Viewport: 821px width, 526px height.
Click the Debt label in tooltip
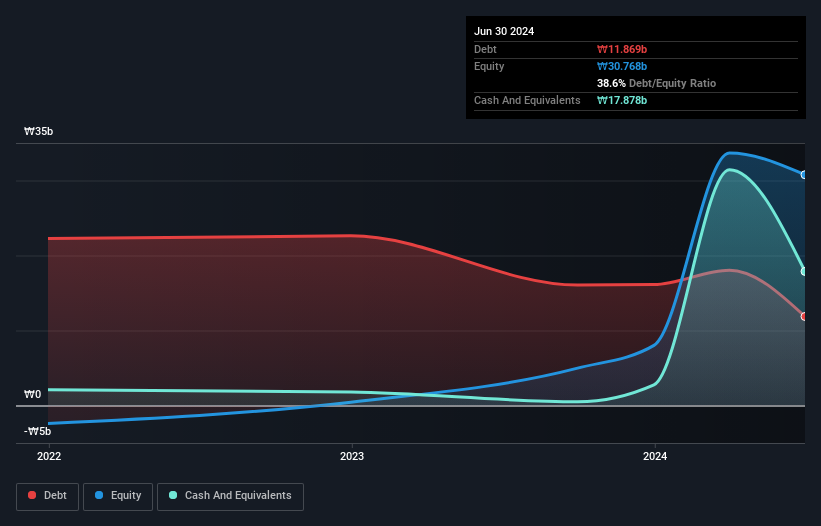pyautogui.click(x=485, y=49)
